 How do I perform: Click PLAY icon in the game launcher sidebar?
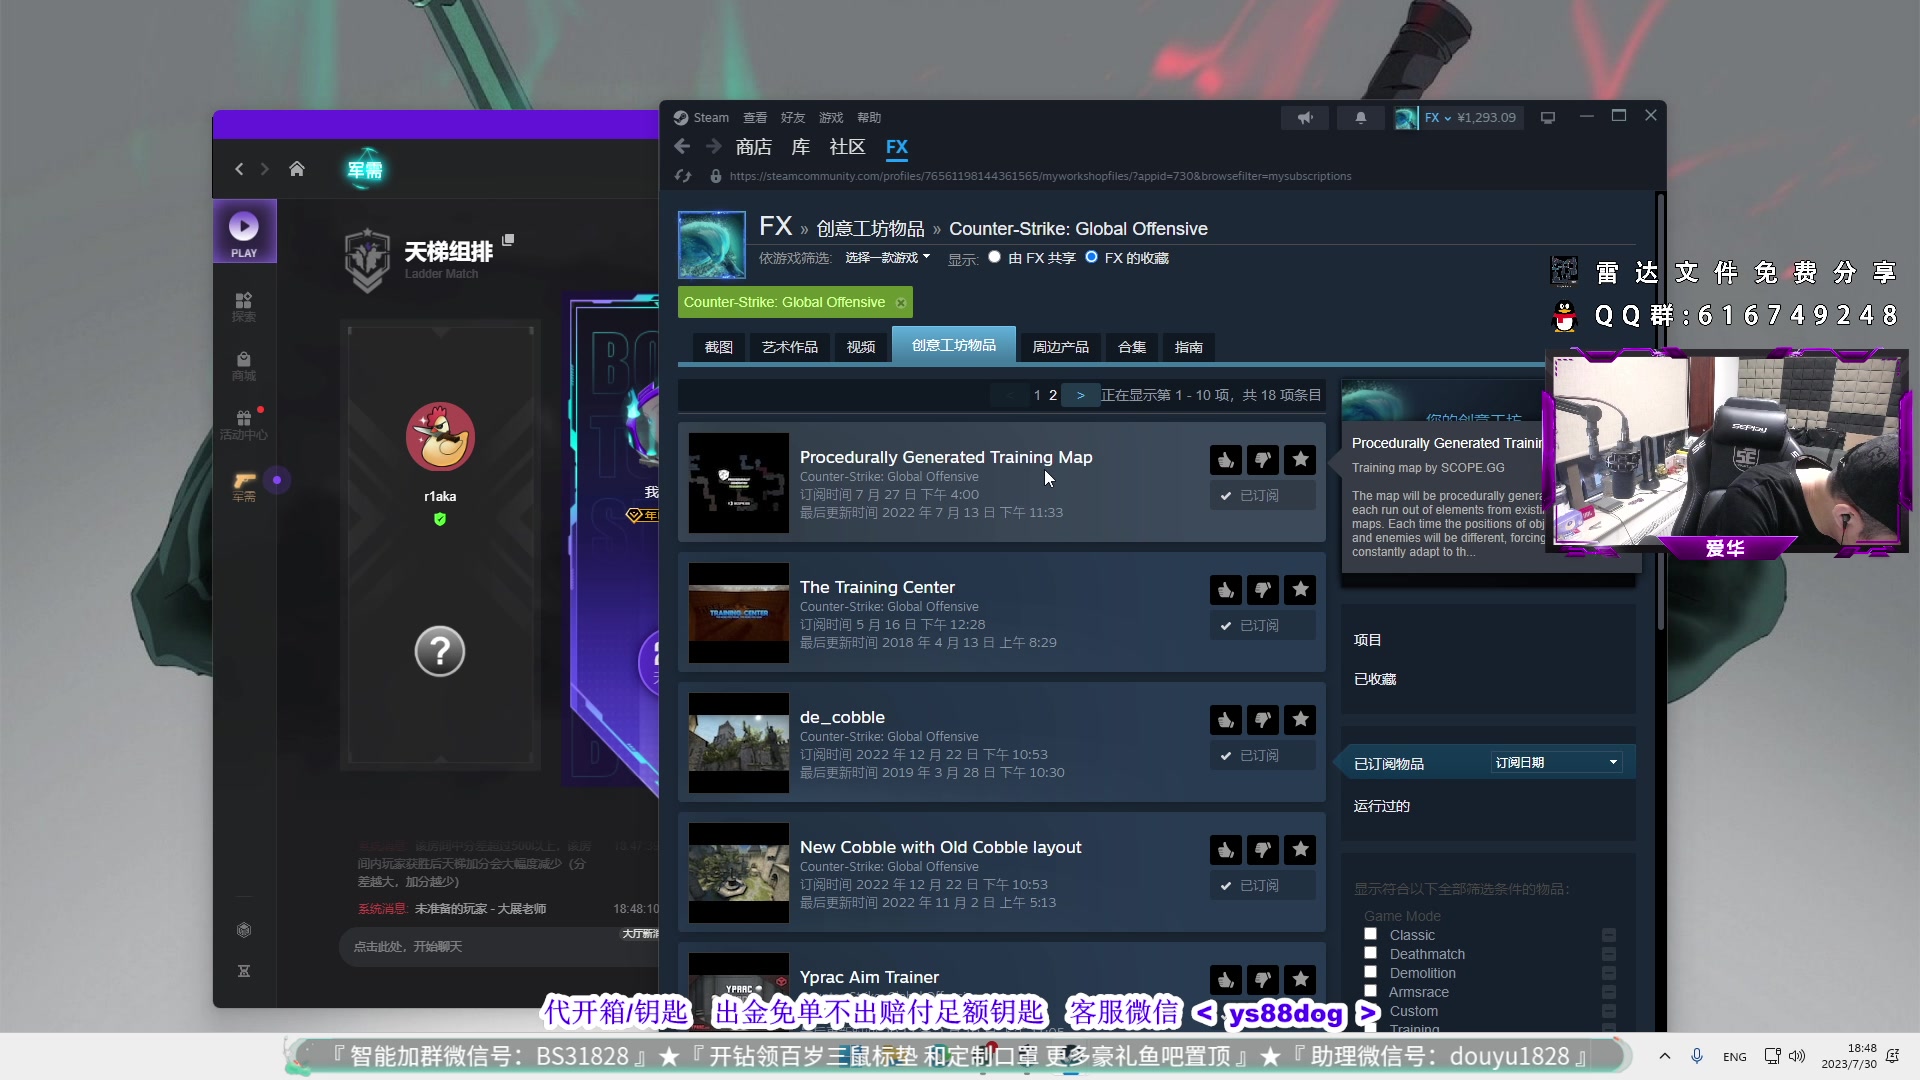point(244,232)
